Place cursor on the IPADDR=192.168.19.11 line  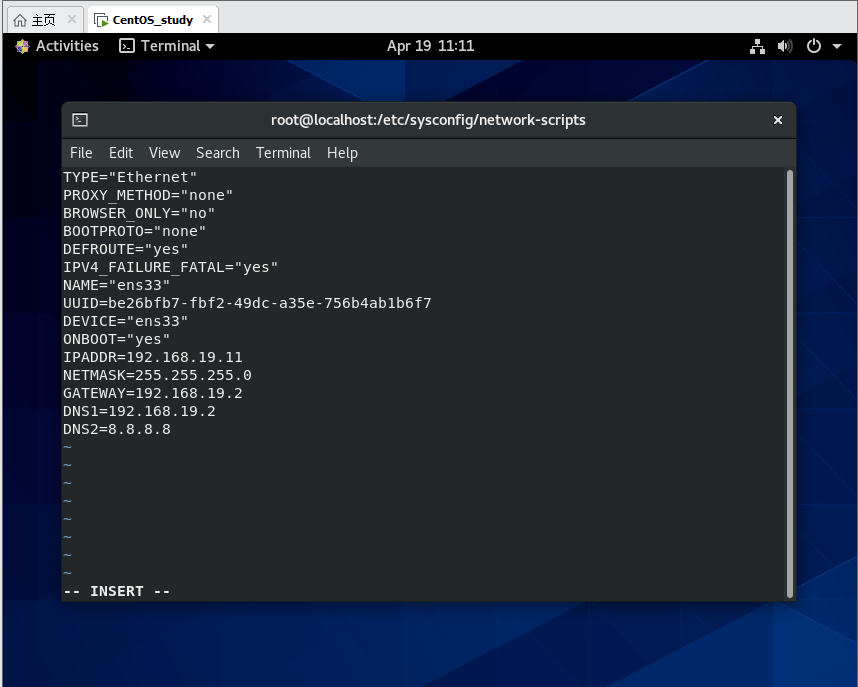(153, 357)
